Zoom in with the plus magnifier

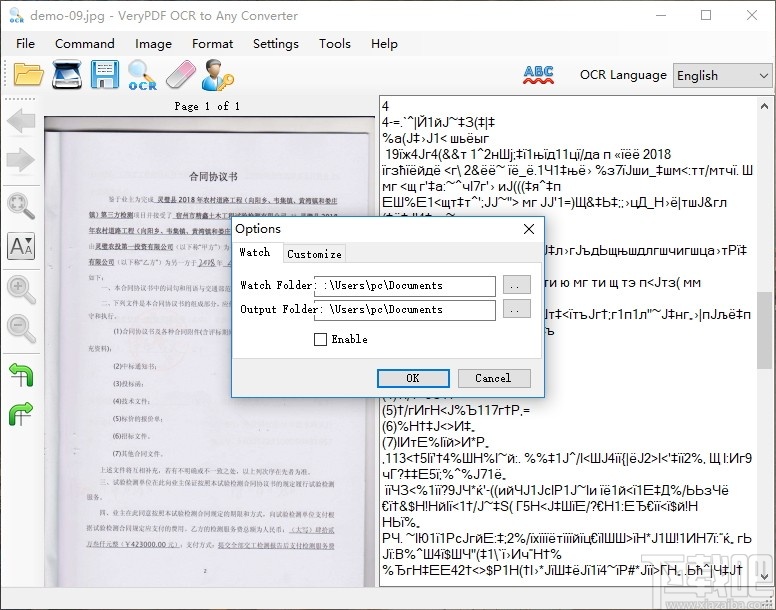21,289
